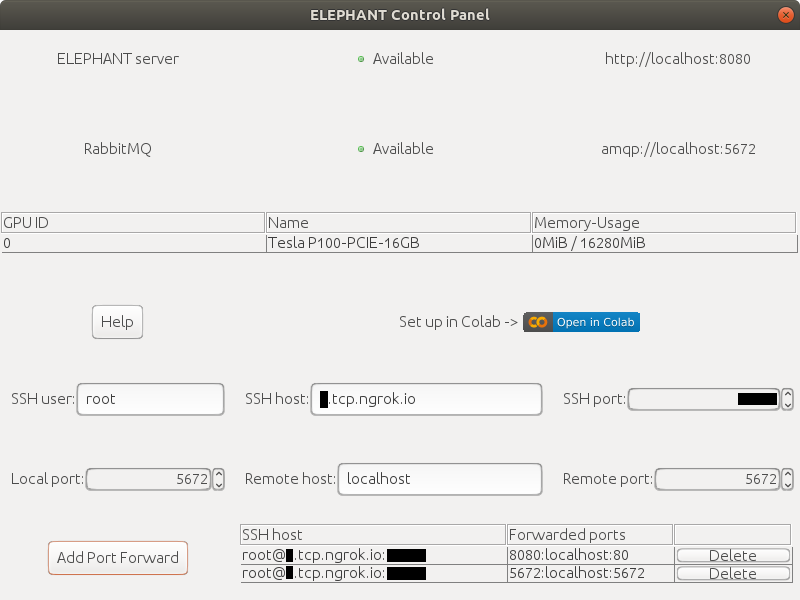The image size is (800, 600).
Task: Open the Open in Colab badge
Action: pyautogui.click(x=582, y=322)
